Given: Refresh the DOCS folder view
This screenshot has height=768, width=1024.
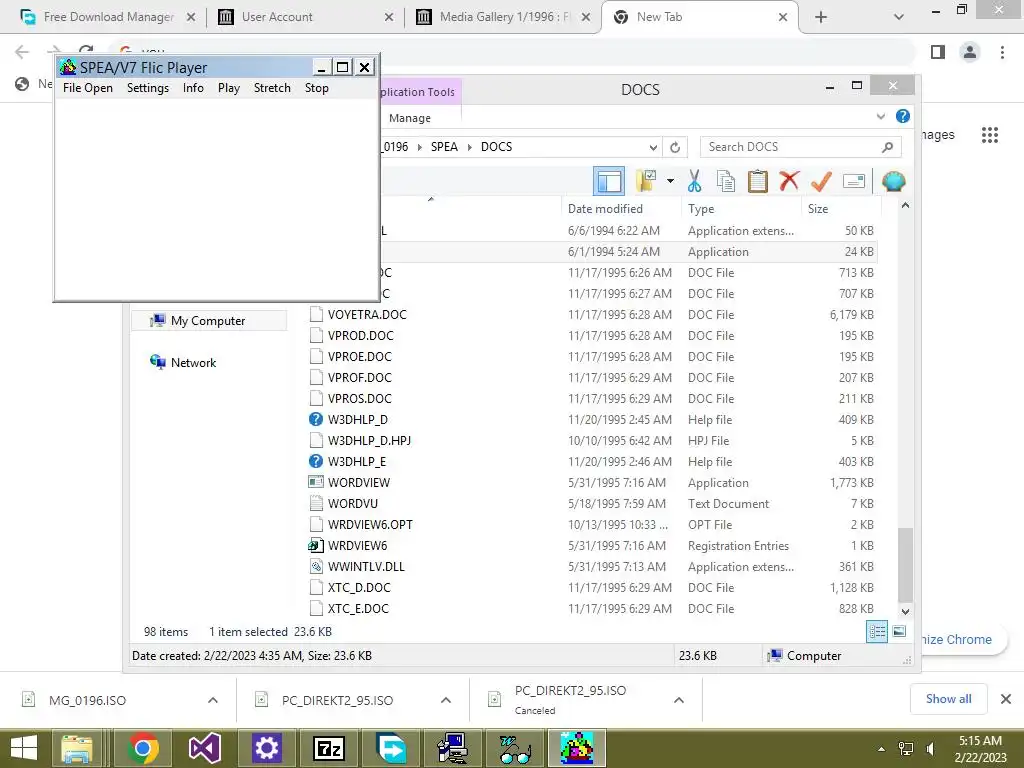Looking at the screenshot, I should 675,147.
